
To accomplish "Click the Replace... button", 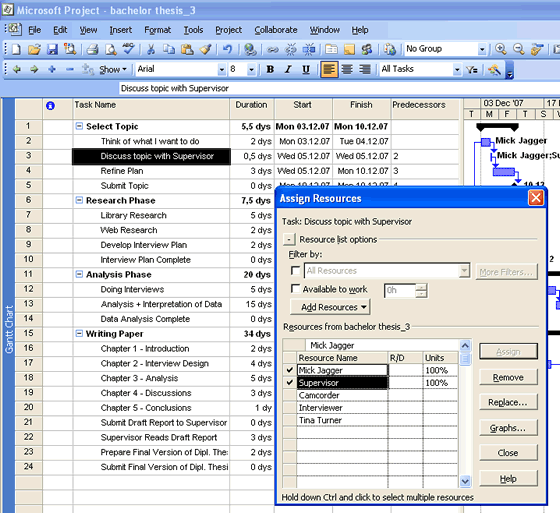I will click(508, 402).
